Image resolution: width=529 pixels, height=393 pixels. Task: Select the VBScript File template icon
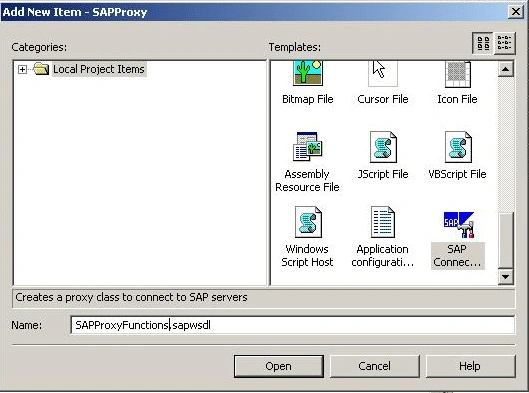click(458, 147)
